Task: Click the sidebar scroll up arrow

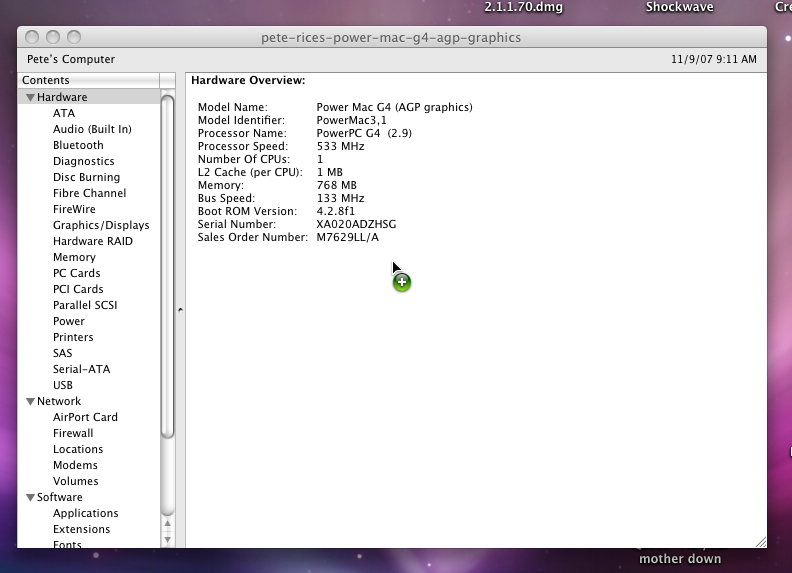Action: [167, 524]
